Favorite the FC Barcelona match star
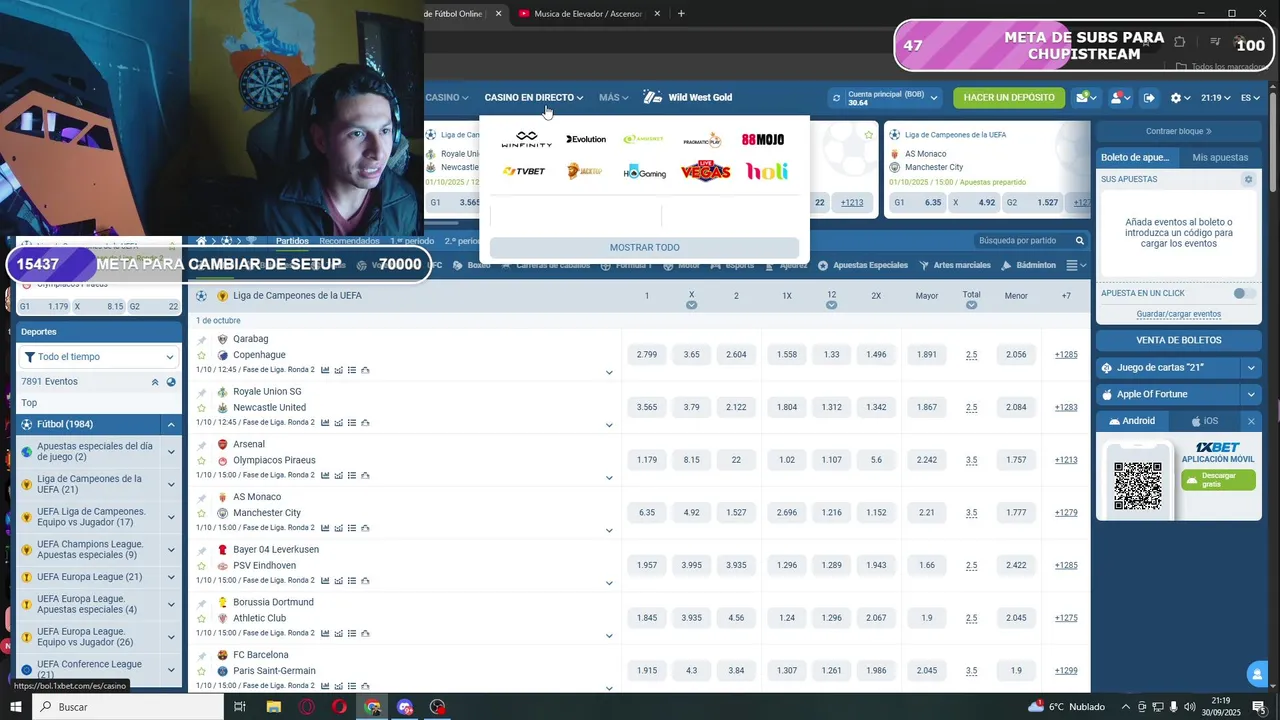Viewport: 1280px width, 720px height. [x=202, y=672]
